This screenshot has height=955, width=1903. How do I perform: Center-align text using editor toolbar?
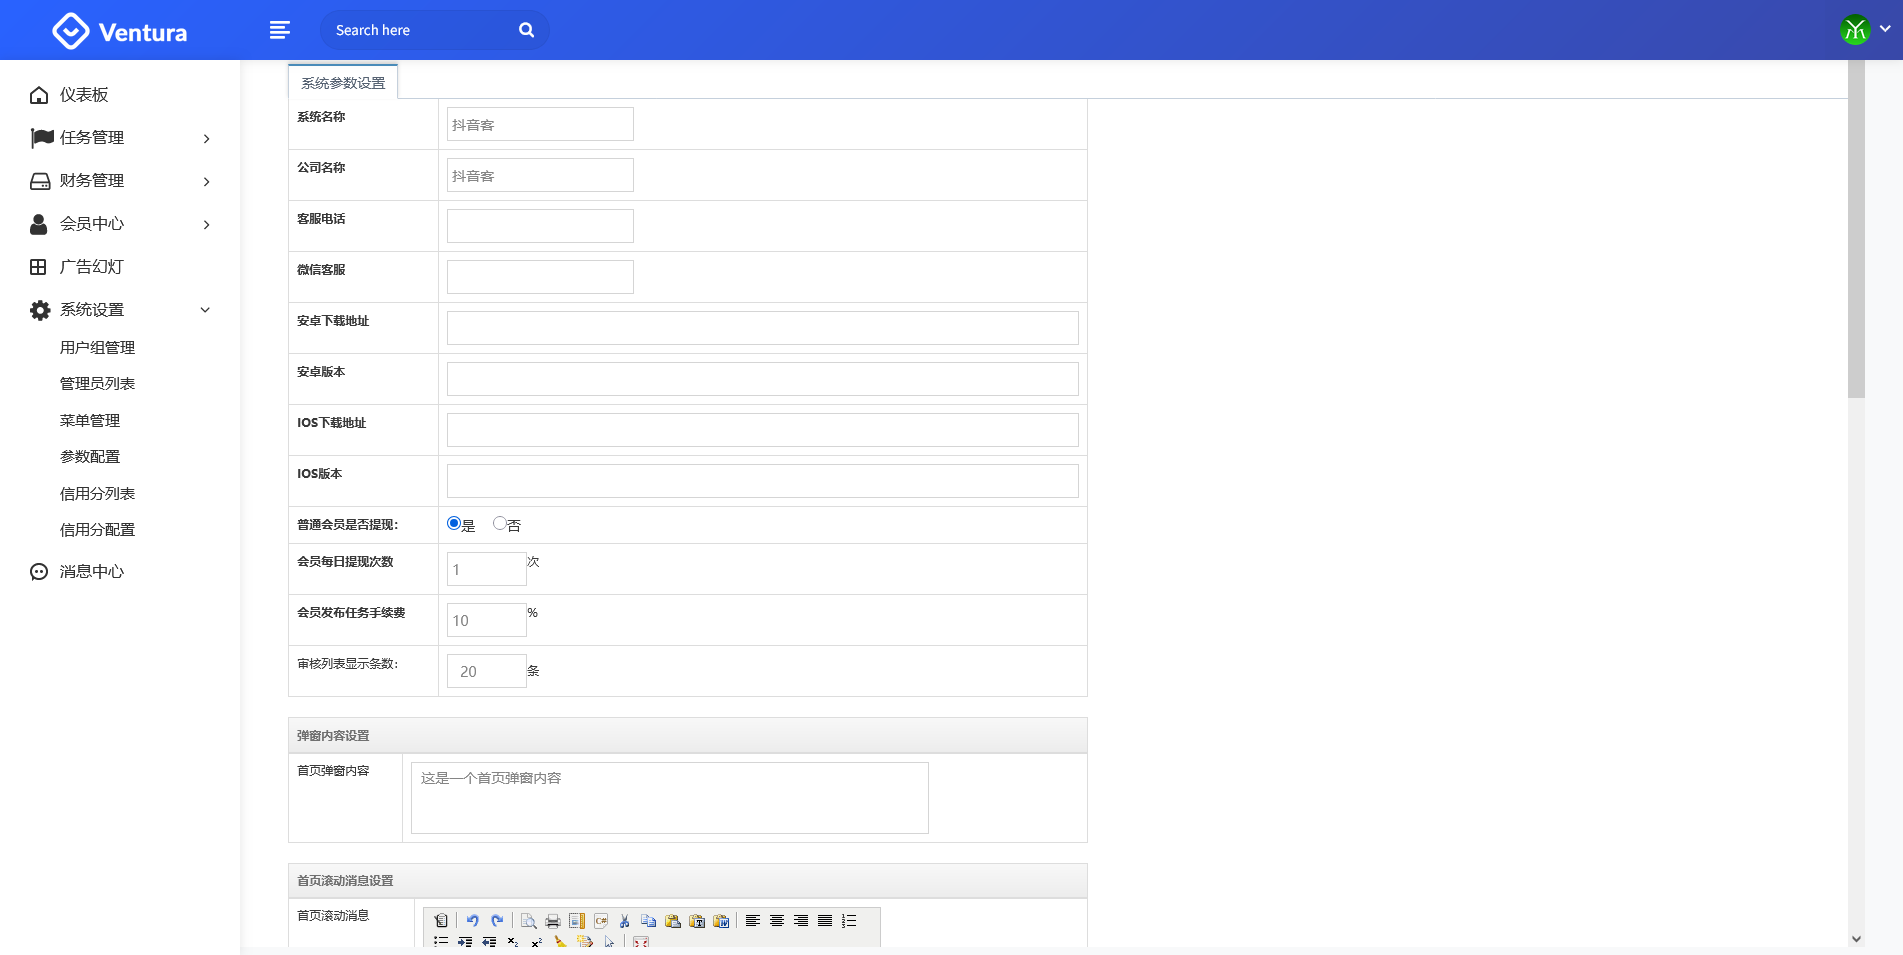tap(777, 921)
